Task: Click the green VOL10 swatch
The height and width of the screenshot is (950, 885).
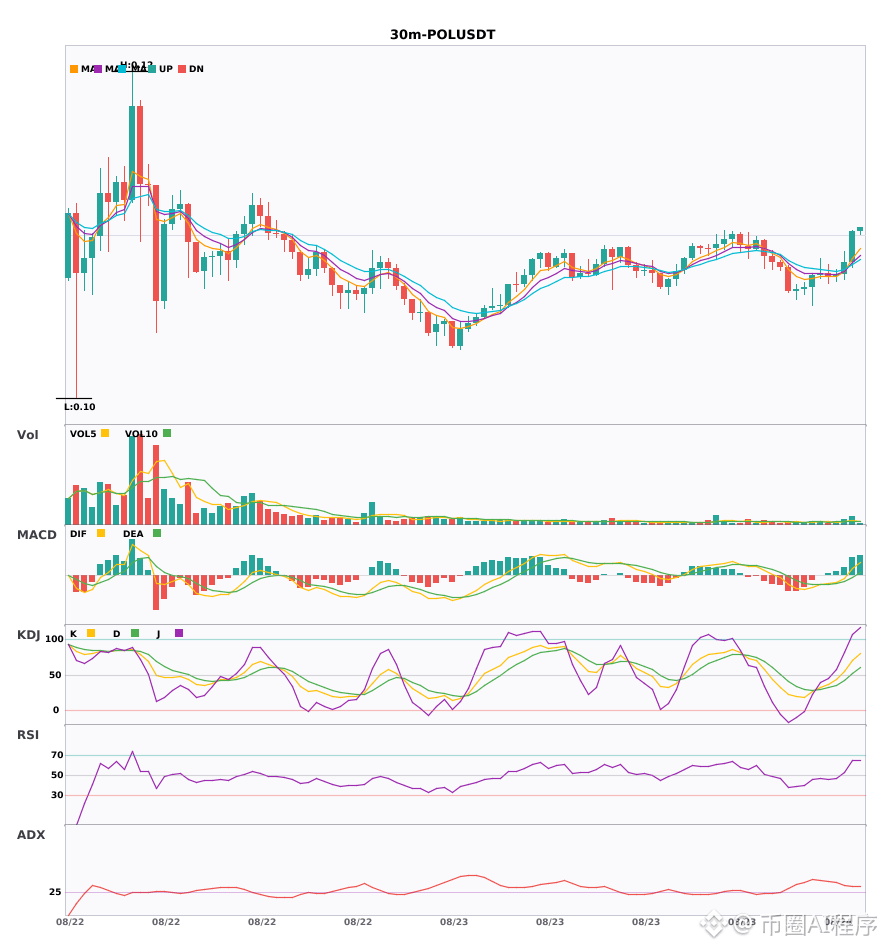Action: coord(167,433)
